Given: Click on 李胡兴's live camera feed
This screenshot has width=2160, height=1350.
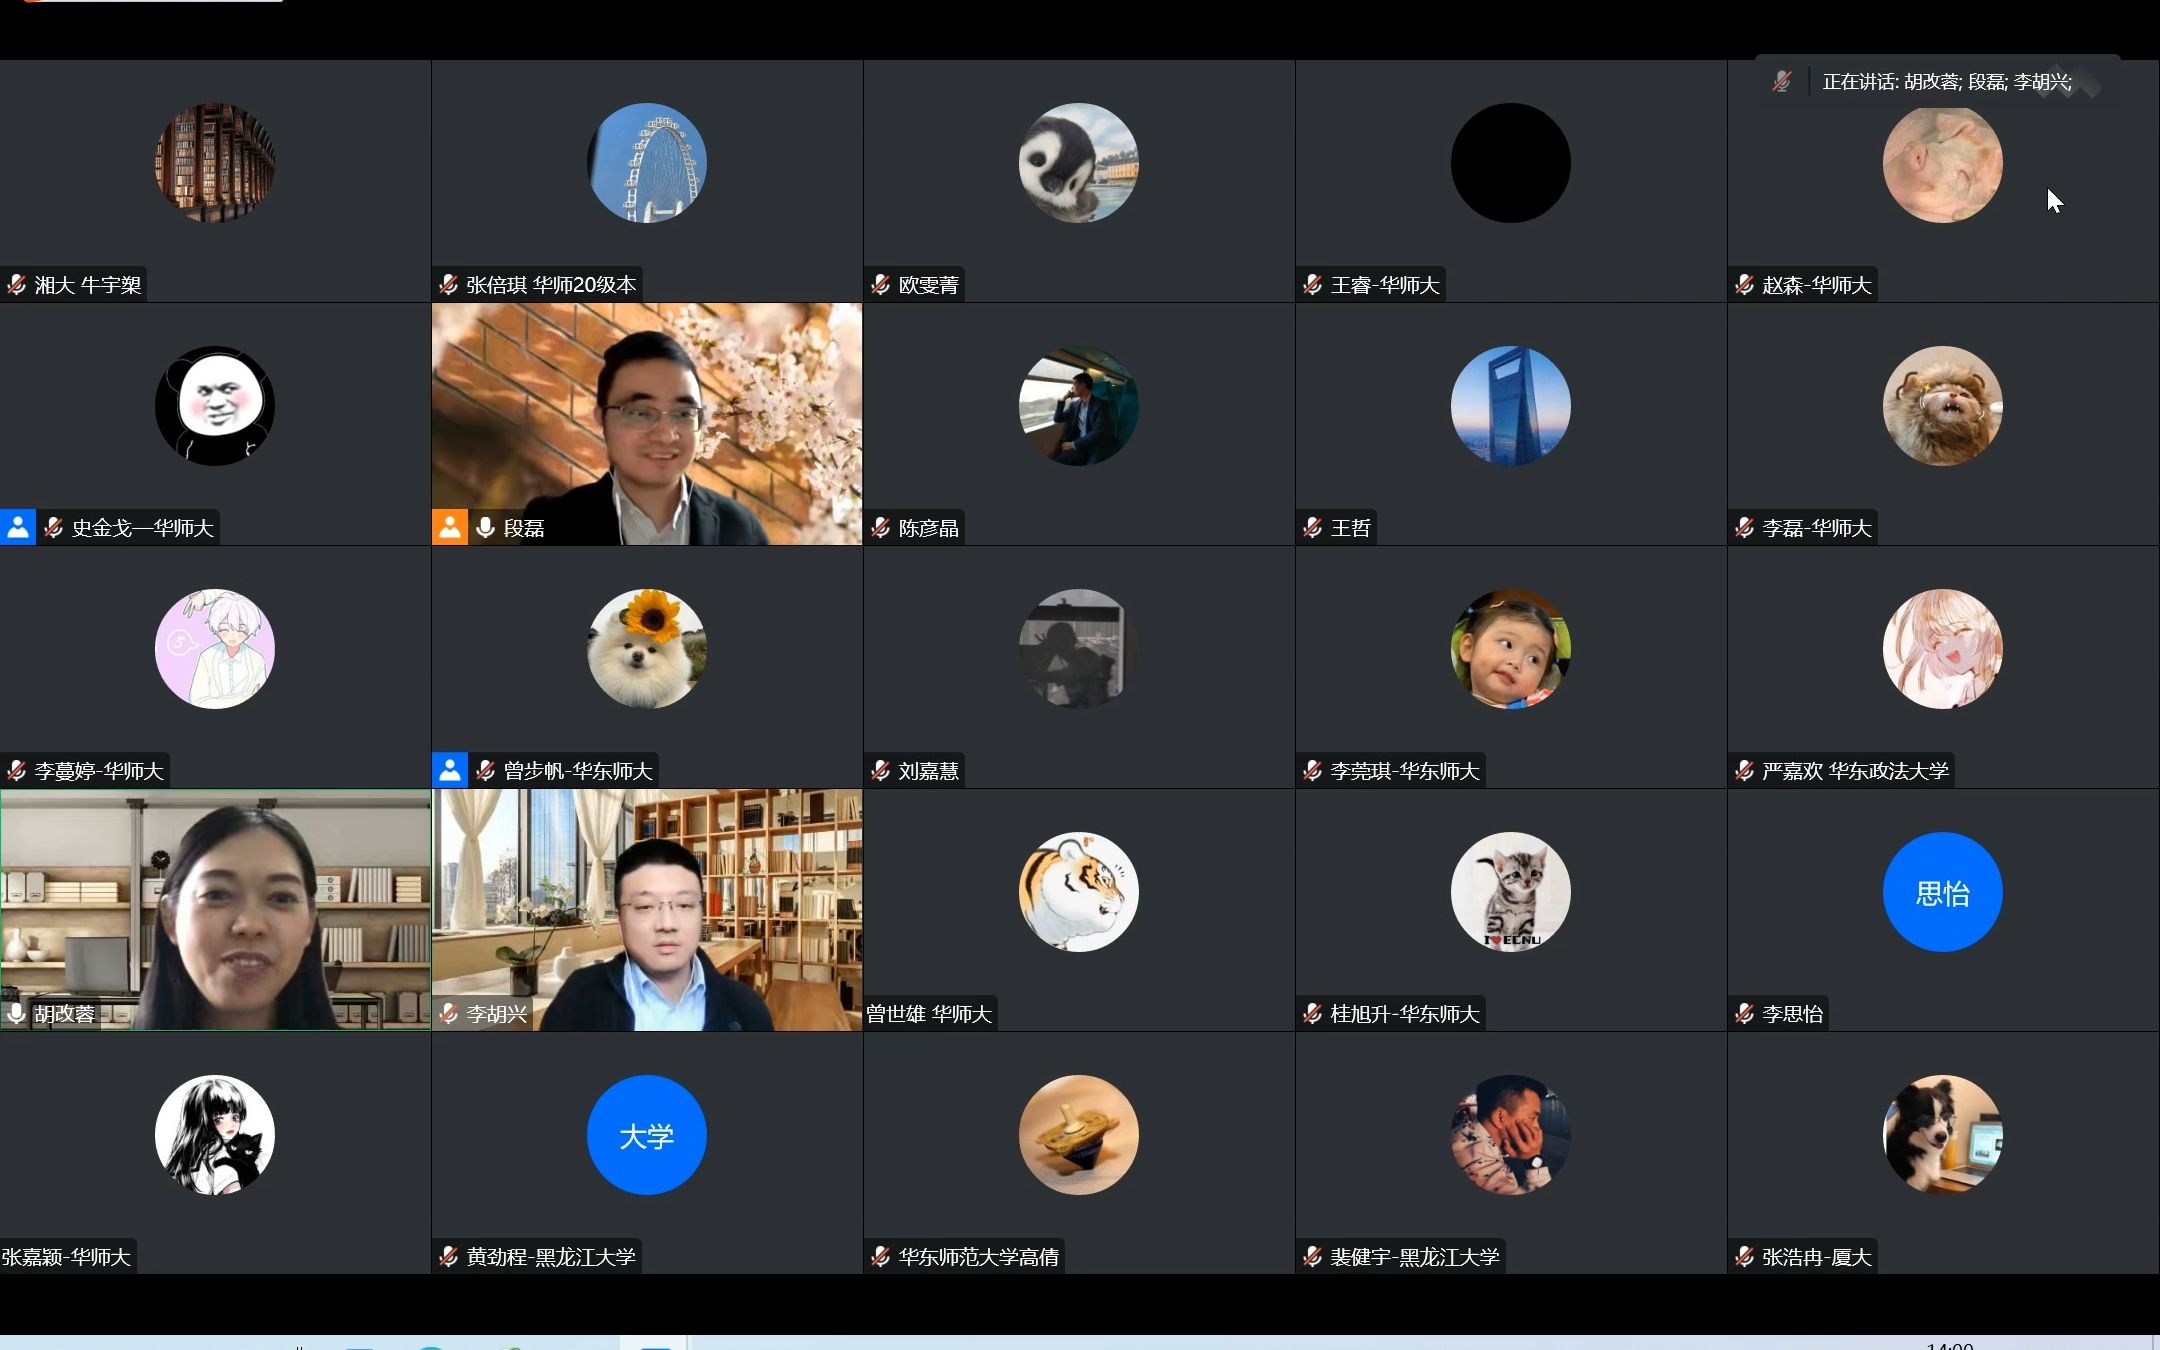Looking at the screenshot, I should [647, 907].
